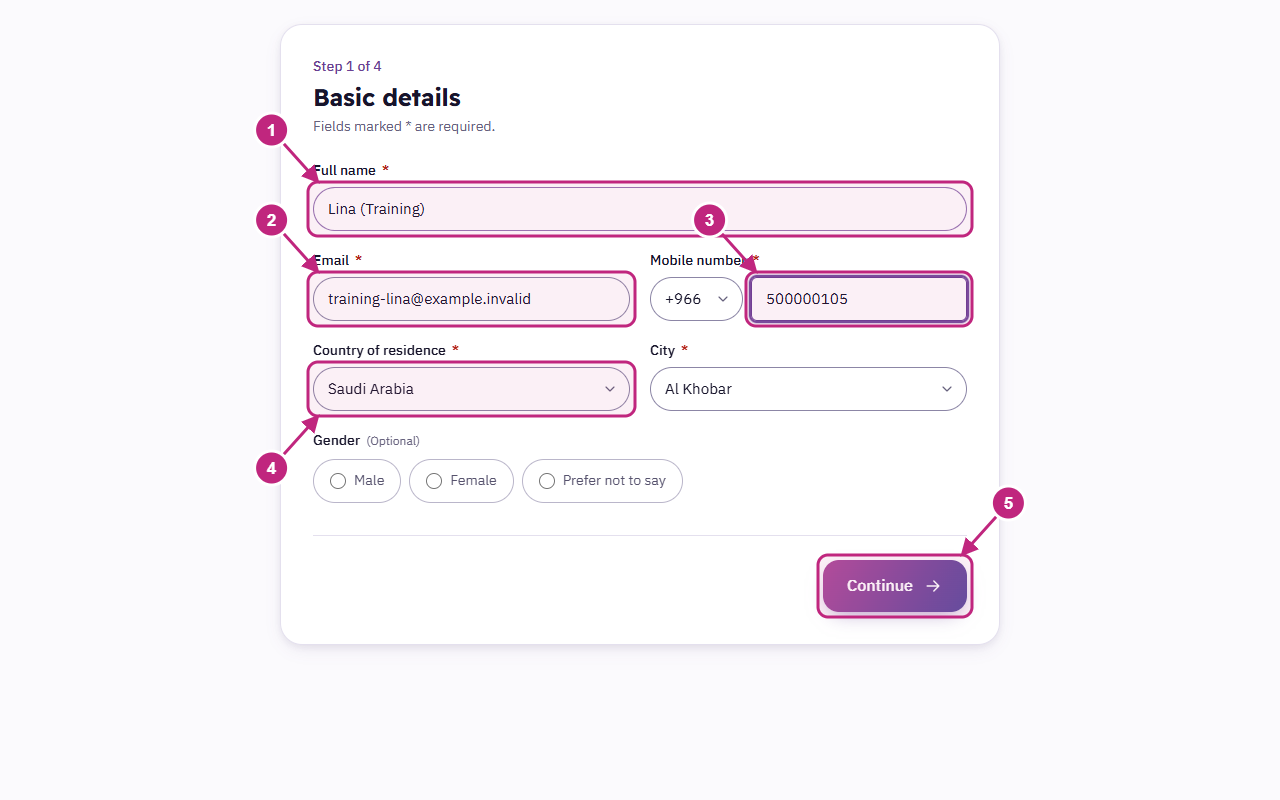Click the Continue button
Image resolution: width=1280 pixels, height=800 pixels.
(x=895, y=586)
